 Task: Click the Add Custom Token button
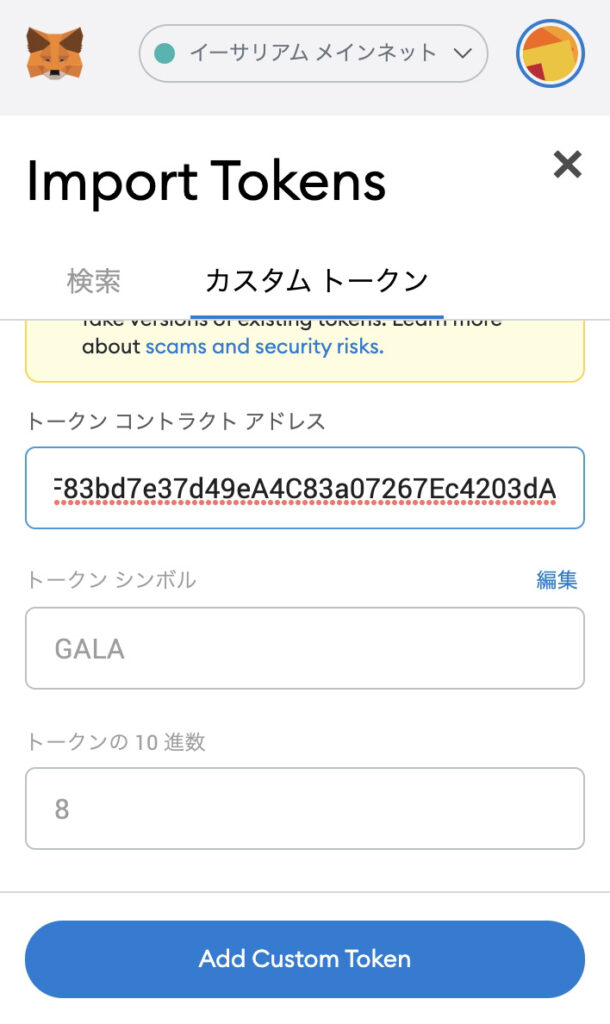[x=305, y=959]
